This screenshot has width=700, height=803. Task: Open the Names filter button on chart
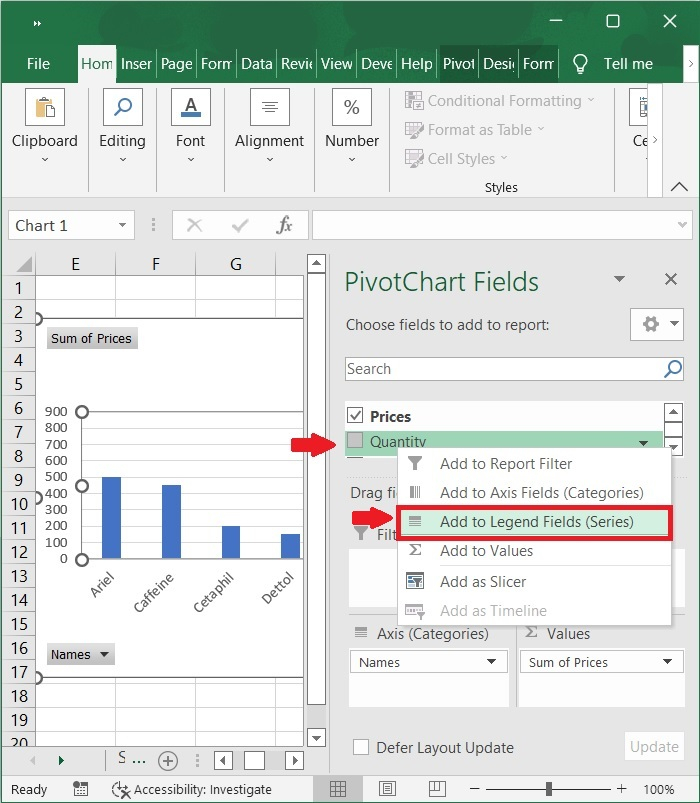[80, 654]
